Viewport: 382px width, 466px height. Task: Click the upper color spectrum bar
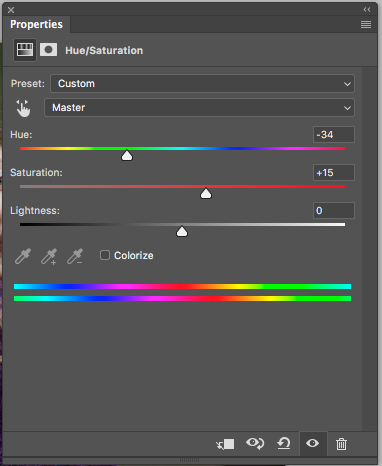(x=182, y=286)
